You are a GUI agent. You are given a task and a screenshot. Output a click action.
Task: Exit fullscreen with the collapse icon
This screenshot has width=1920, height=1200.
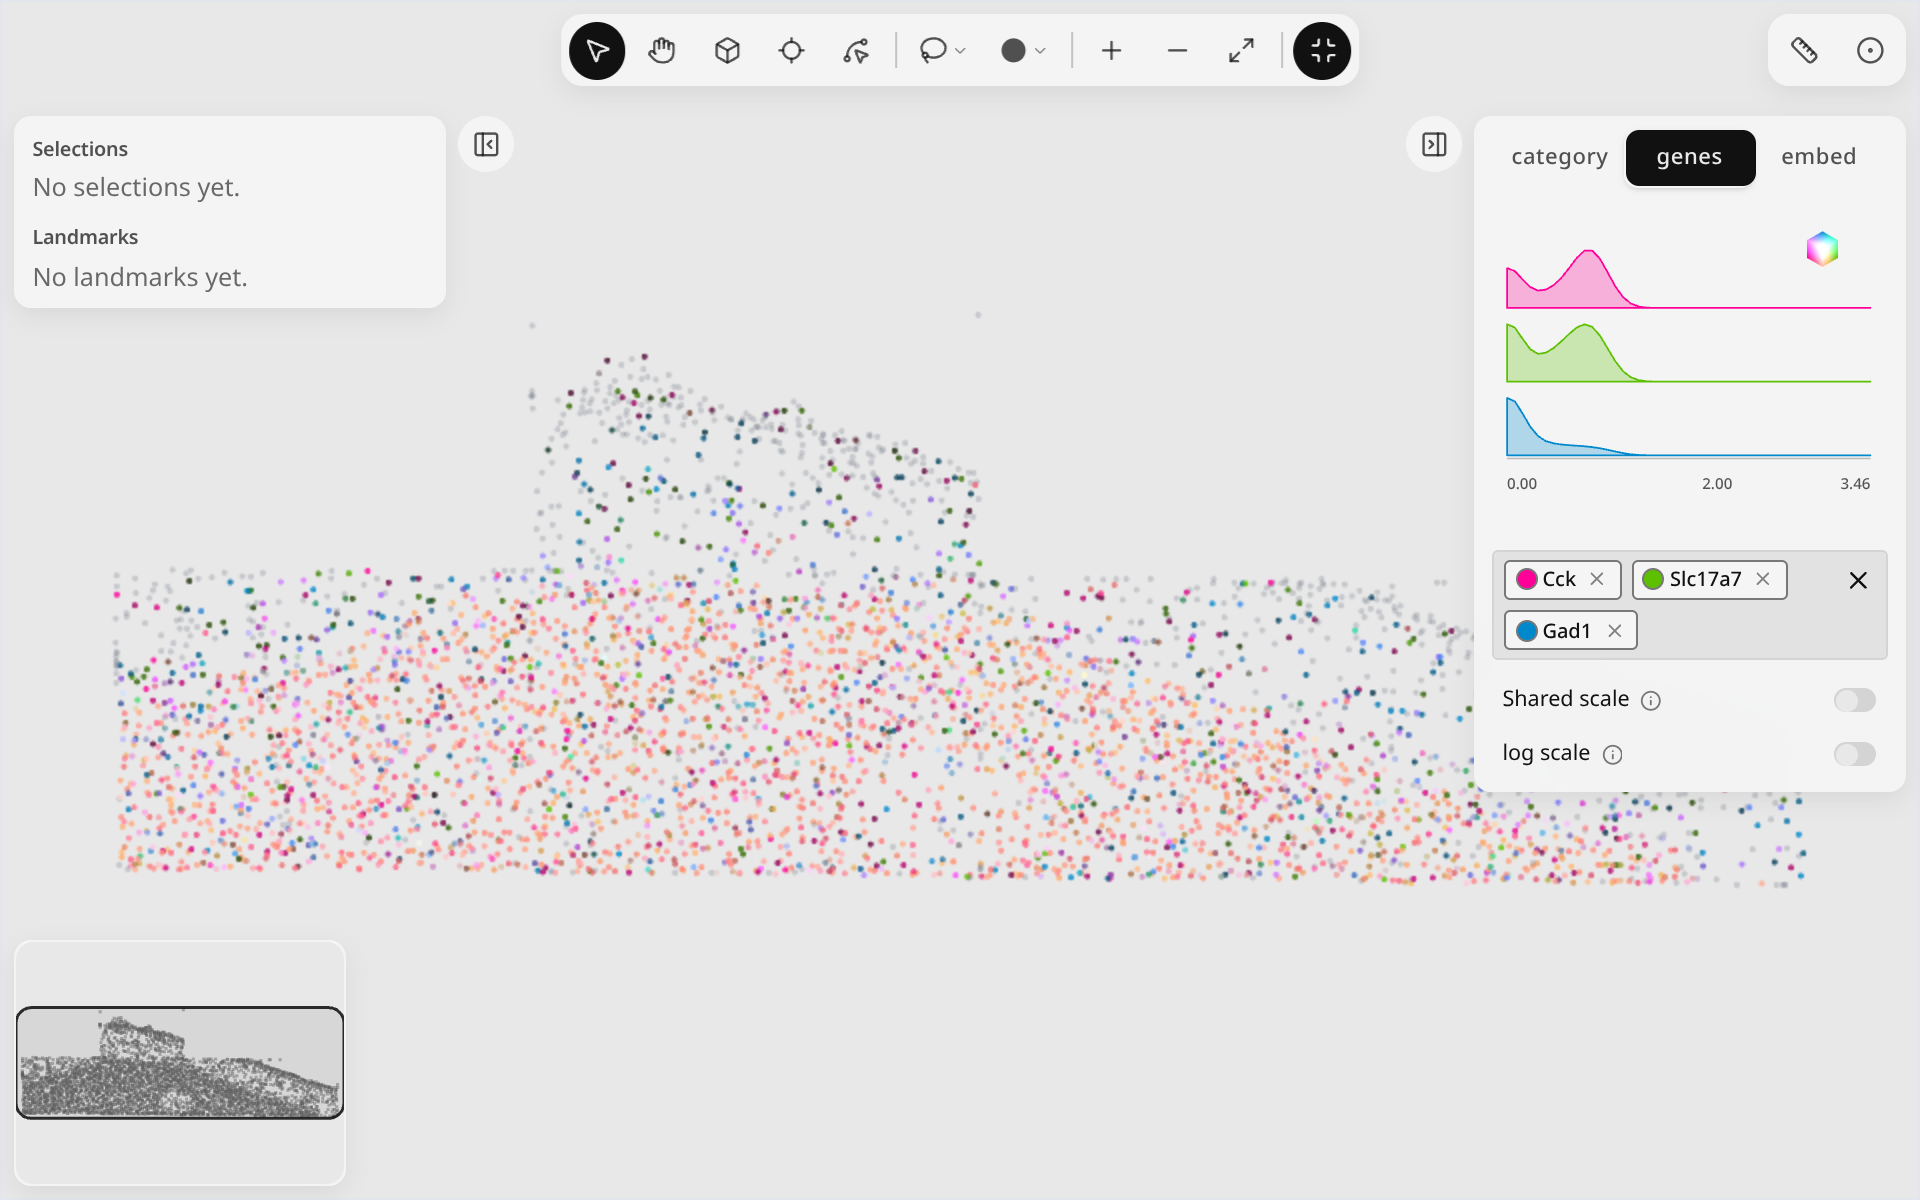(x=1322, y=51)
